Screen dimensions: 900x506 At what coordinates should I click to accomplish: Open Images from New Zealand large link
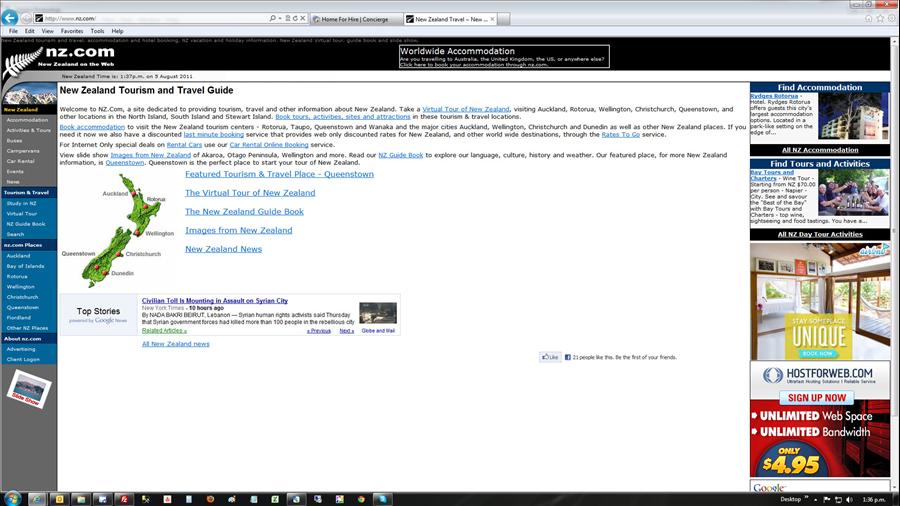pyautogui.click(x=238, y=230)
